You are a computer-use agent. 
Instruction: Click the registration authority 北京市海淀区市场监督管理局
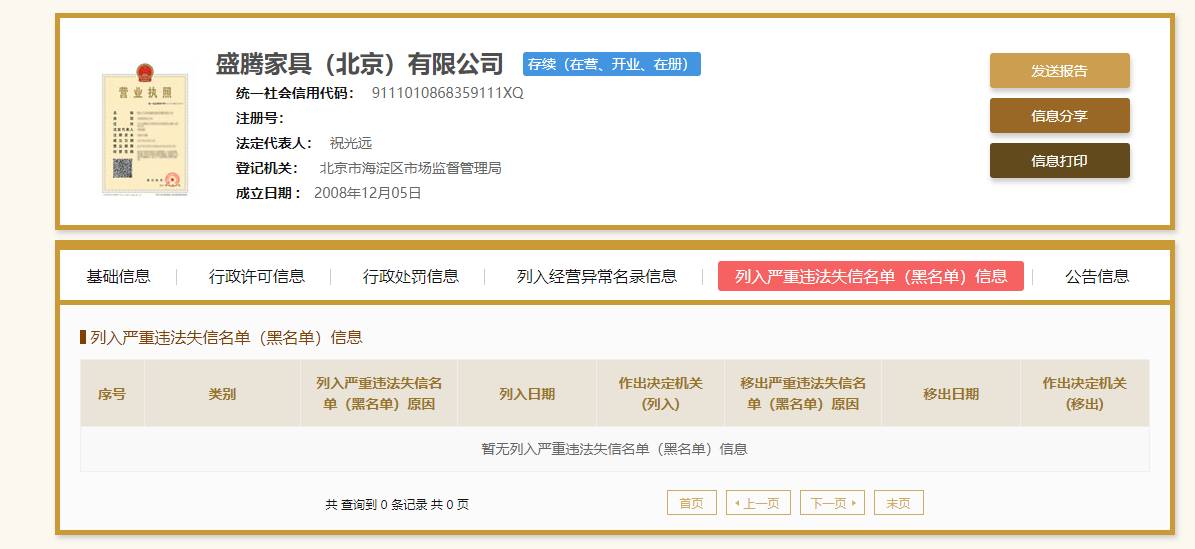410,168
